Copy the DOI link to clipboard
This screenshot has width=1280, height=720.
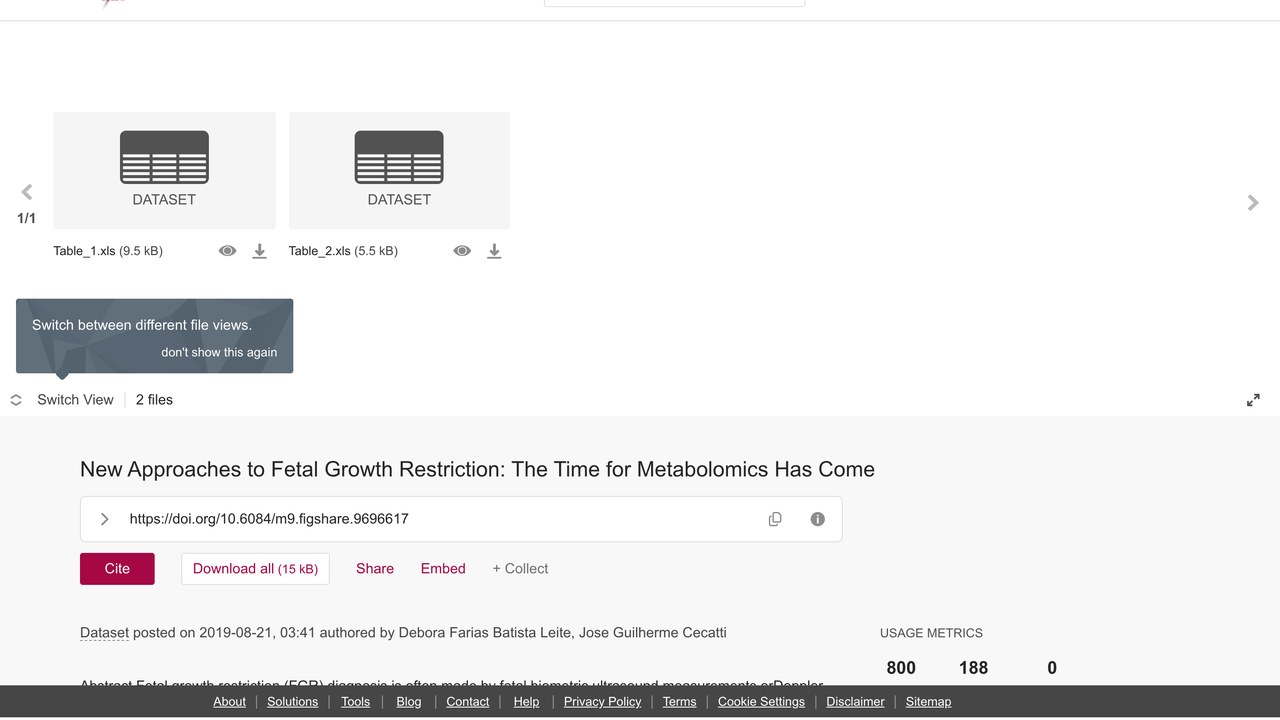pos(775,519)
